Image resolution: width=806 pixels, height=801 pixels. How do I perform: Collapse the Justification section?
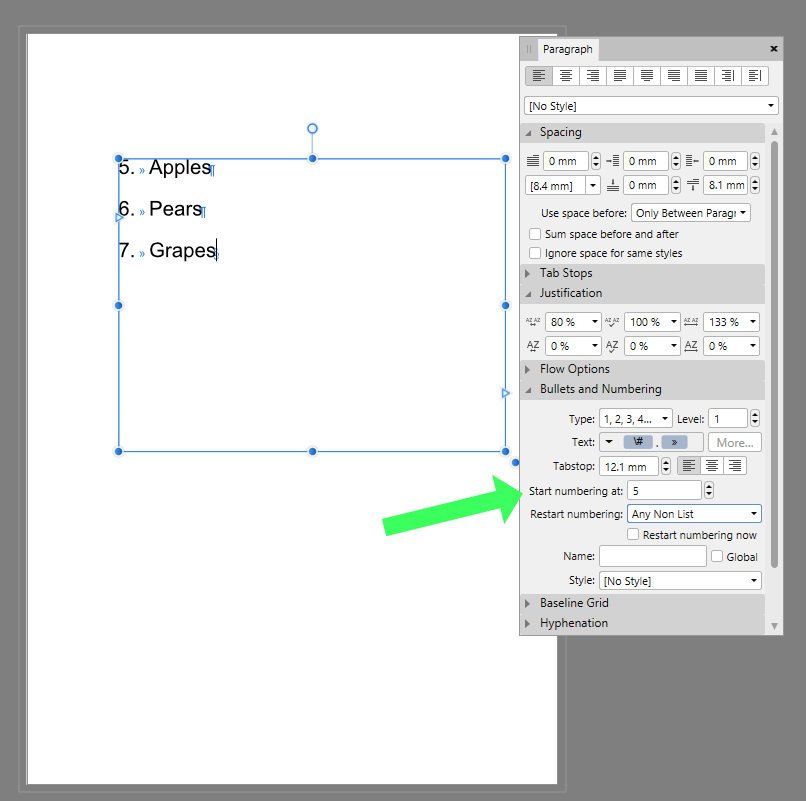tap(528, 293)
